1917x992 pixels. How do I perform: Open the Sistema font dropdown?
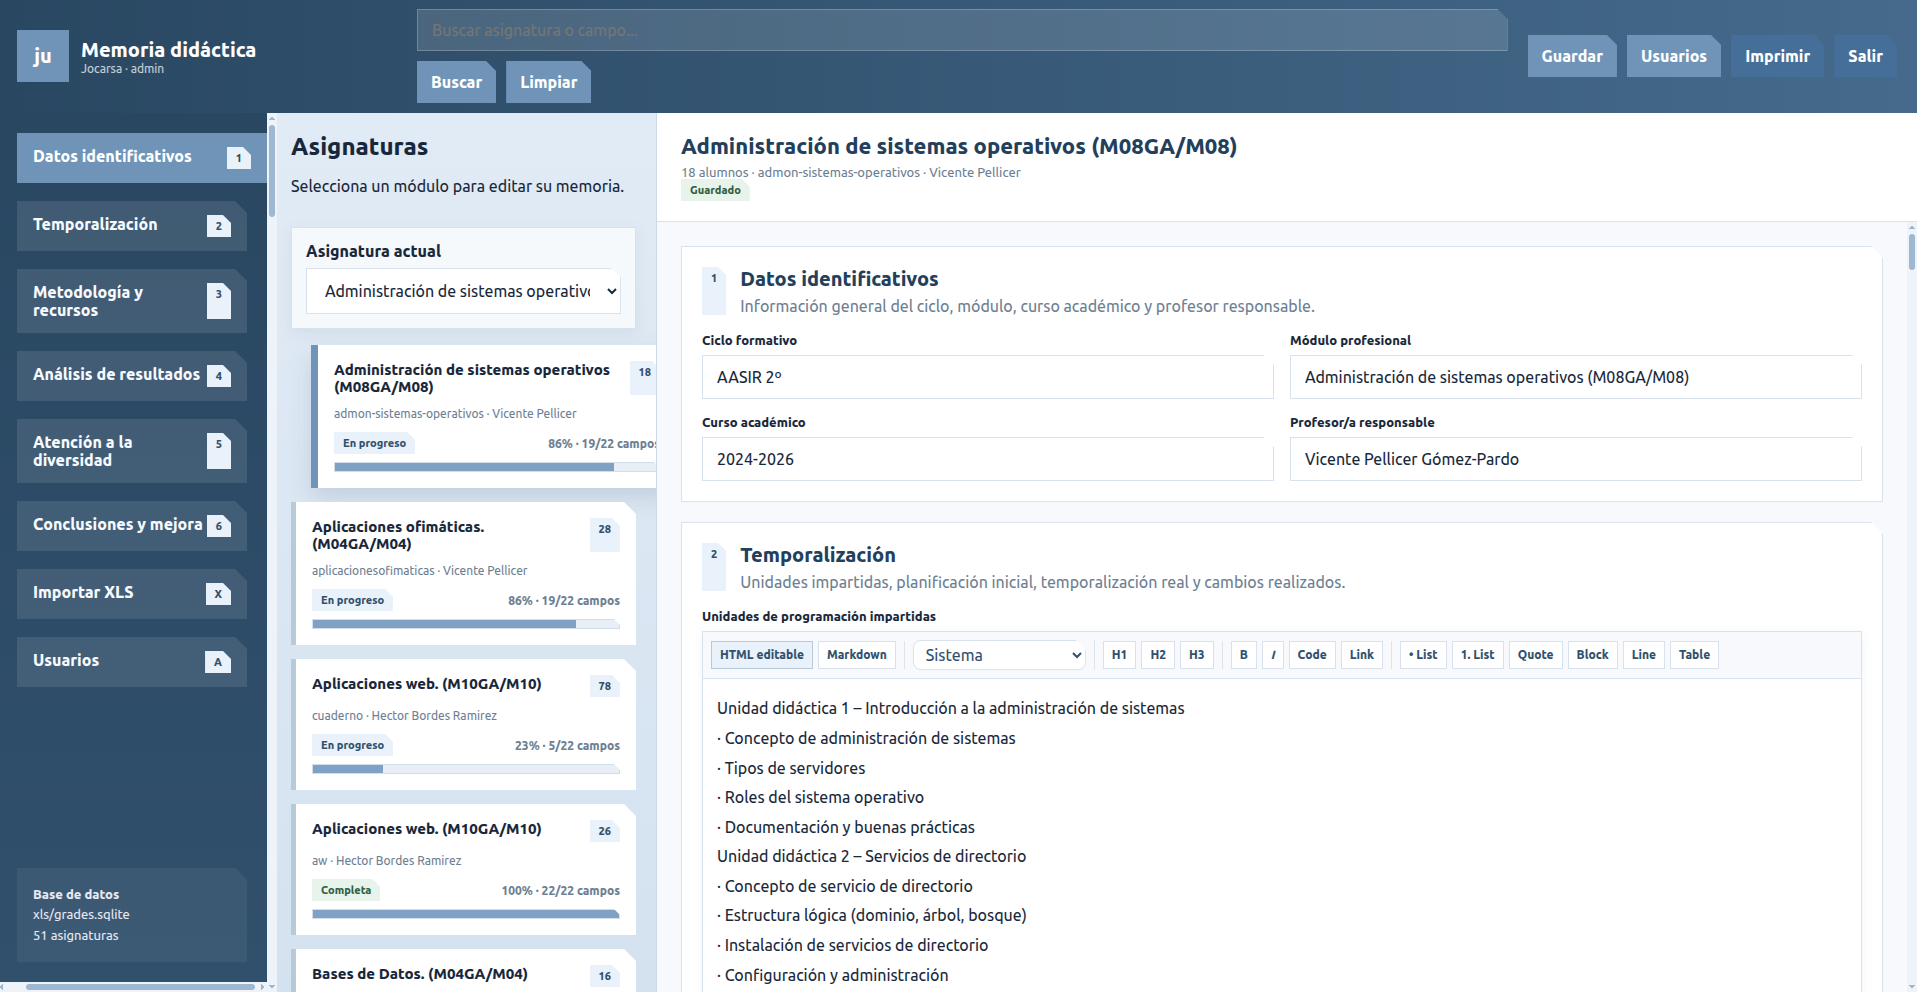point(1000,655)
